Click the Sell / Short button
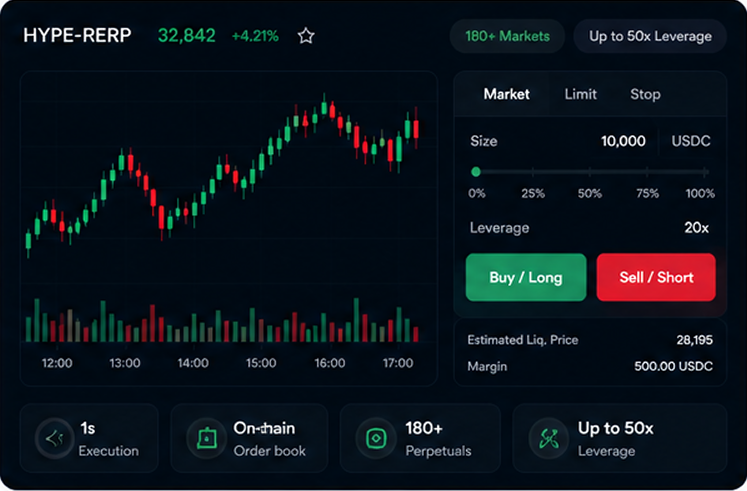The height and width of the screenshot is (491, 747). tap(656, 277)
